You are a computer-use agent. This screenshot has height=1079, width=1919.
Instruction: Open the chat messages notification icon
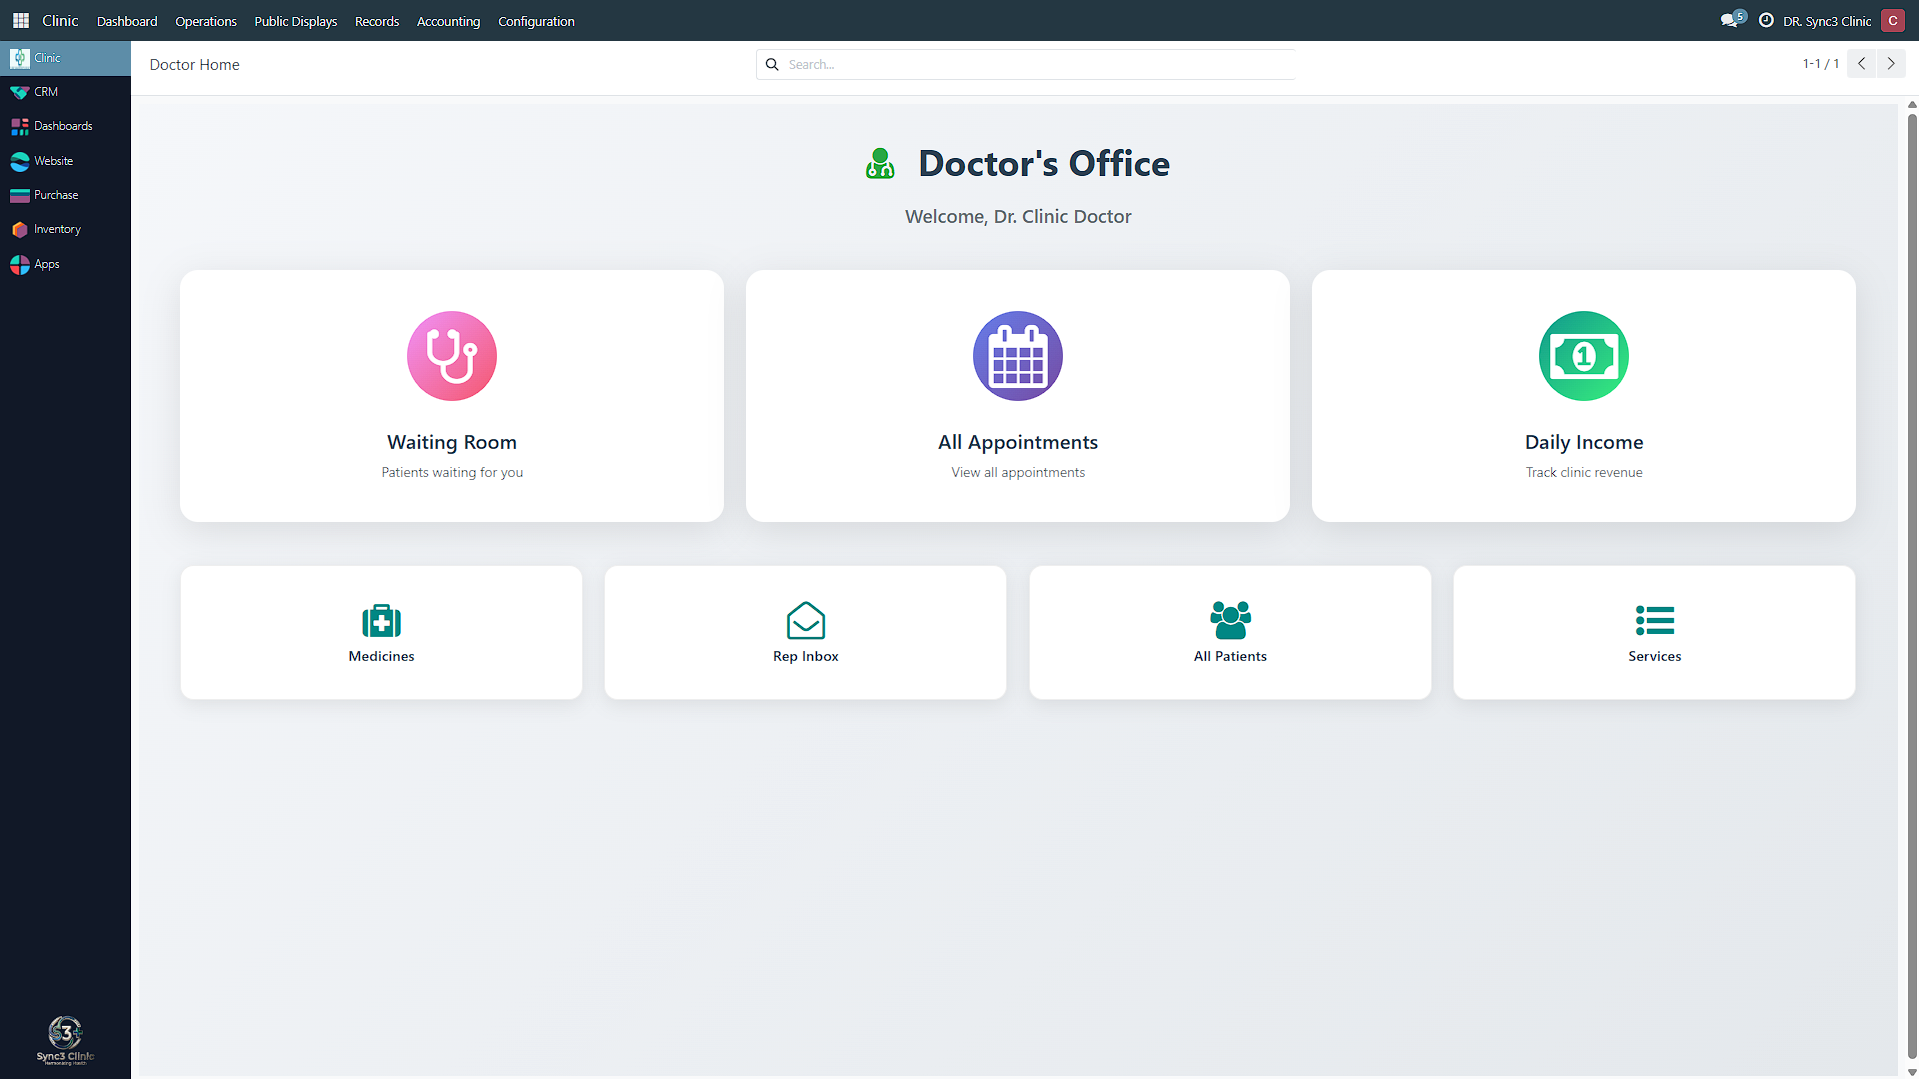point(1729,21)
